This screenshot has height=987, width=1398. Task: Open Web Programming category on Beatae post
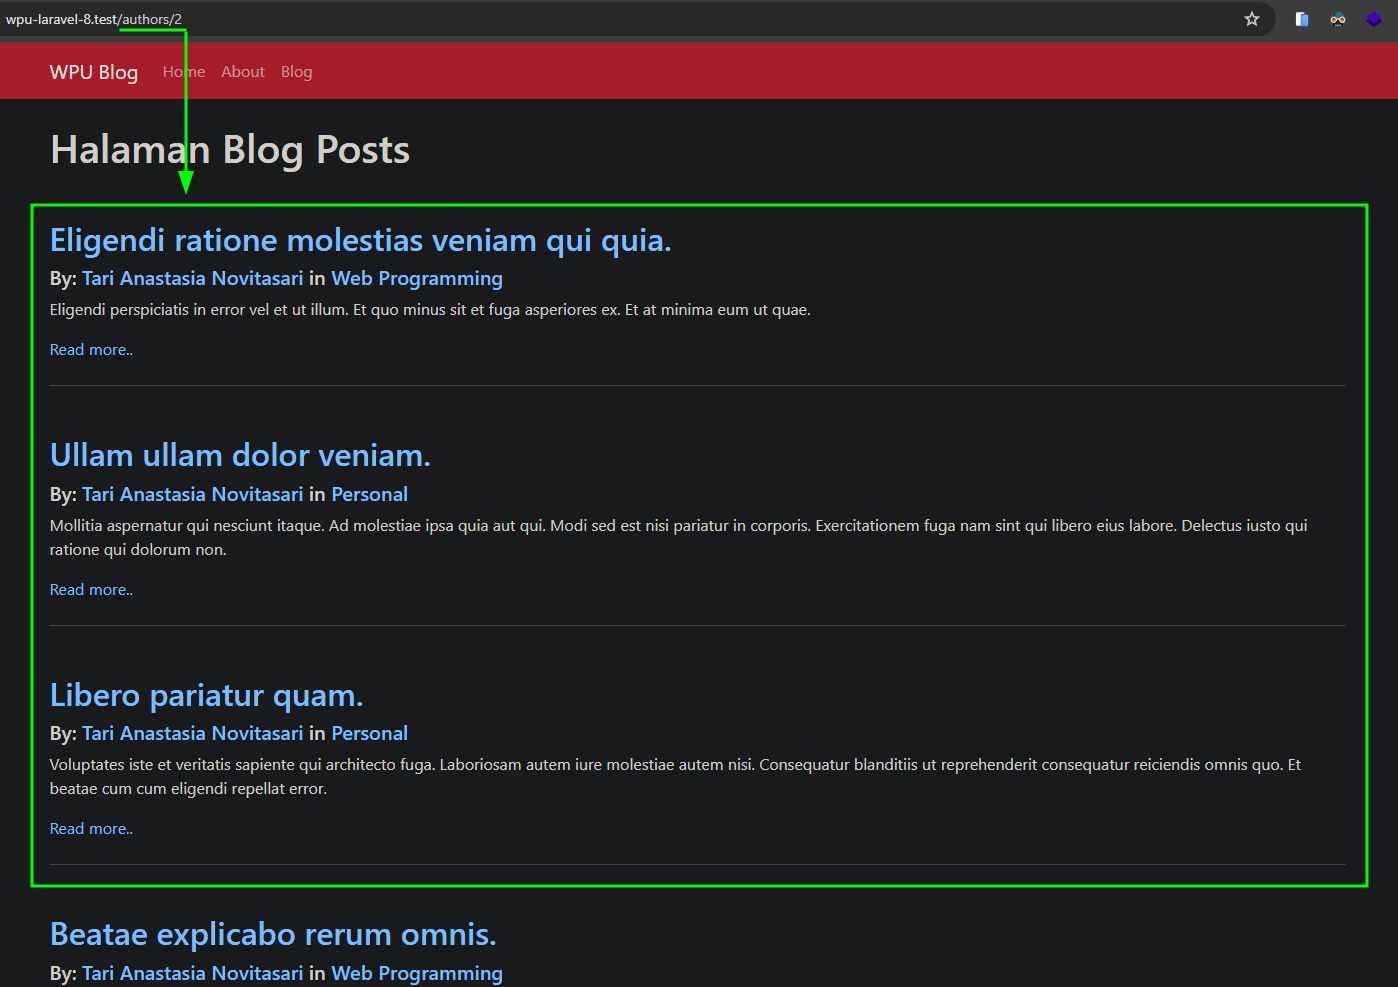tap(416, 974)
